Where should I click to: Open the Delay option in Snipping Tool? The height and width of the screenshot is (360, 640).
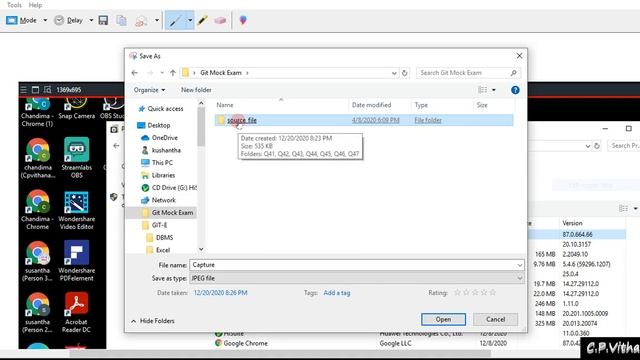tap(69, 20)
